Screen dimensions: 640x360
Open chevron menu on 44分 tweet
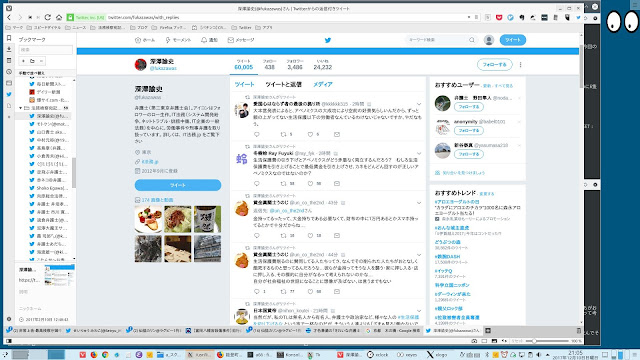click(419, 255)
